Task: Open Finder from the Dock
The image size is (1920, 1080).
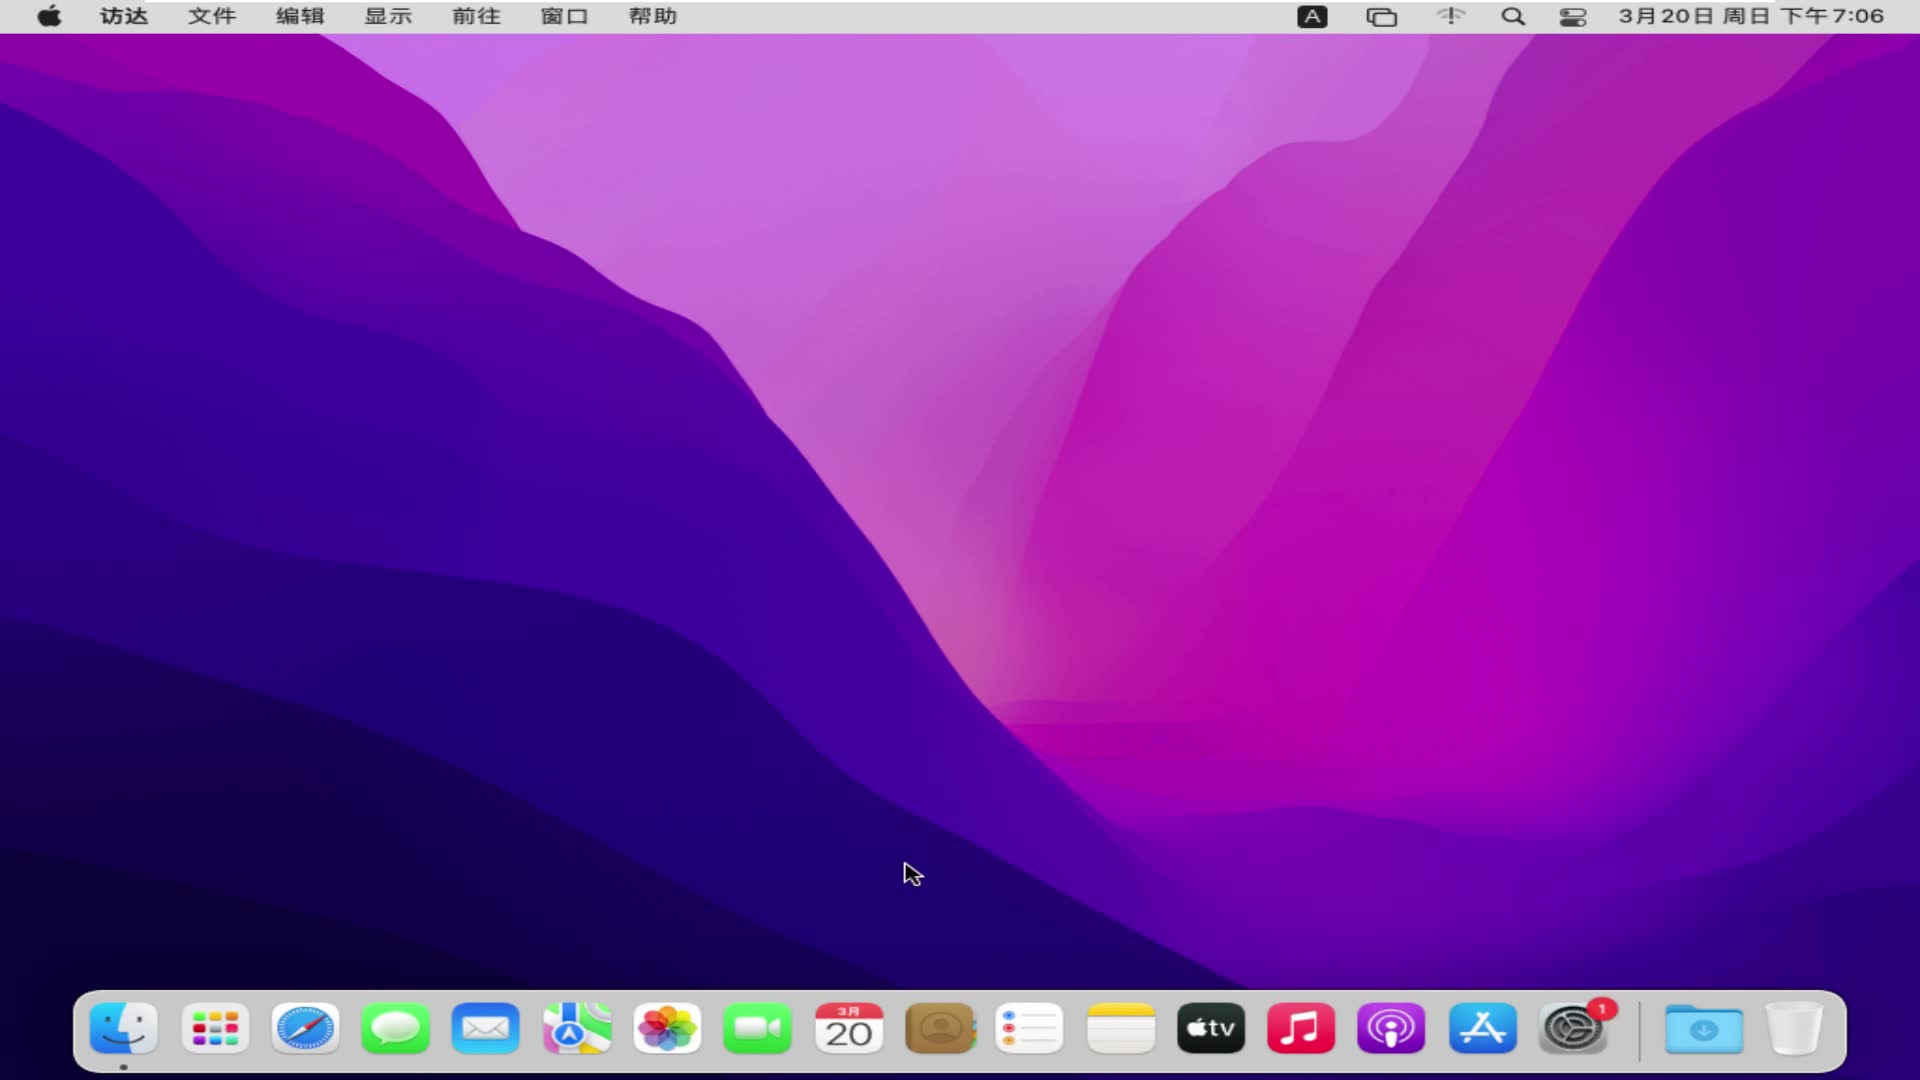Action: click(123, 1029)
